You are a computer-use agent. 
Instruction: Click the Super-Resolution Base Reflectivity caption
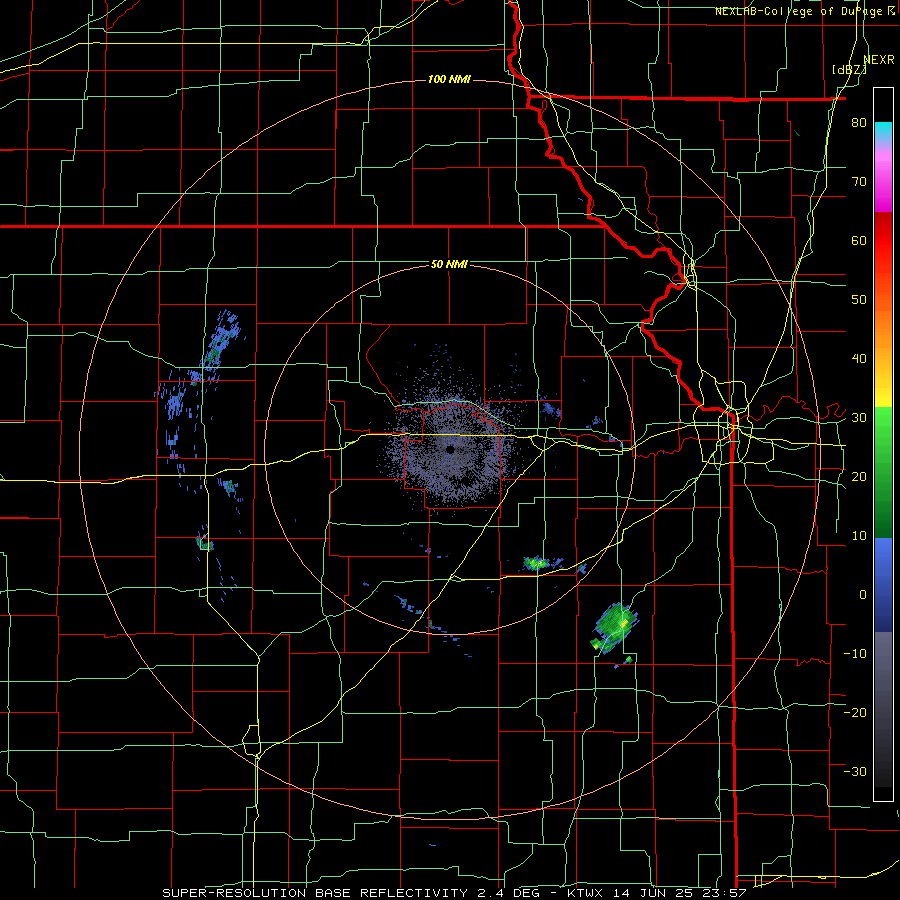tap(454, 893)
